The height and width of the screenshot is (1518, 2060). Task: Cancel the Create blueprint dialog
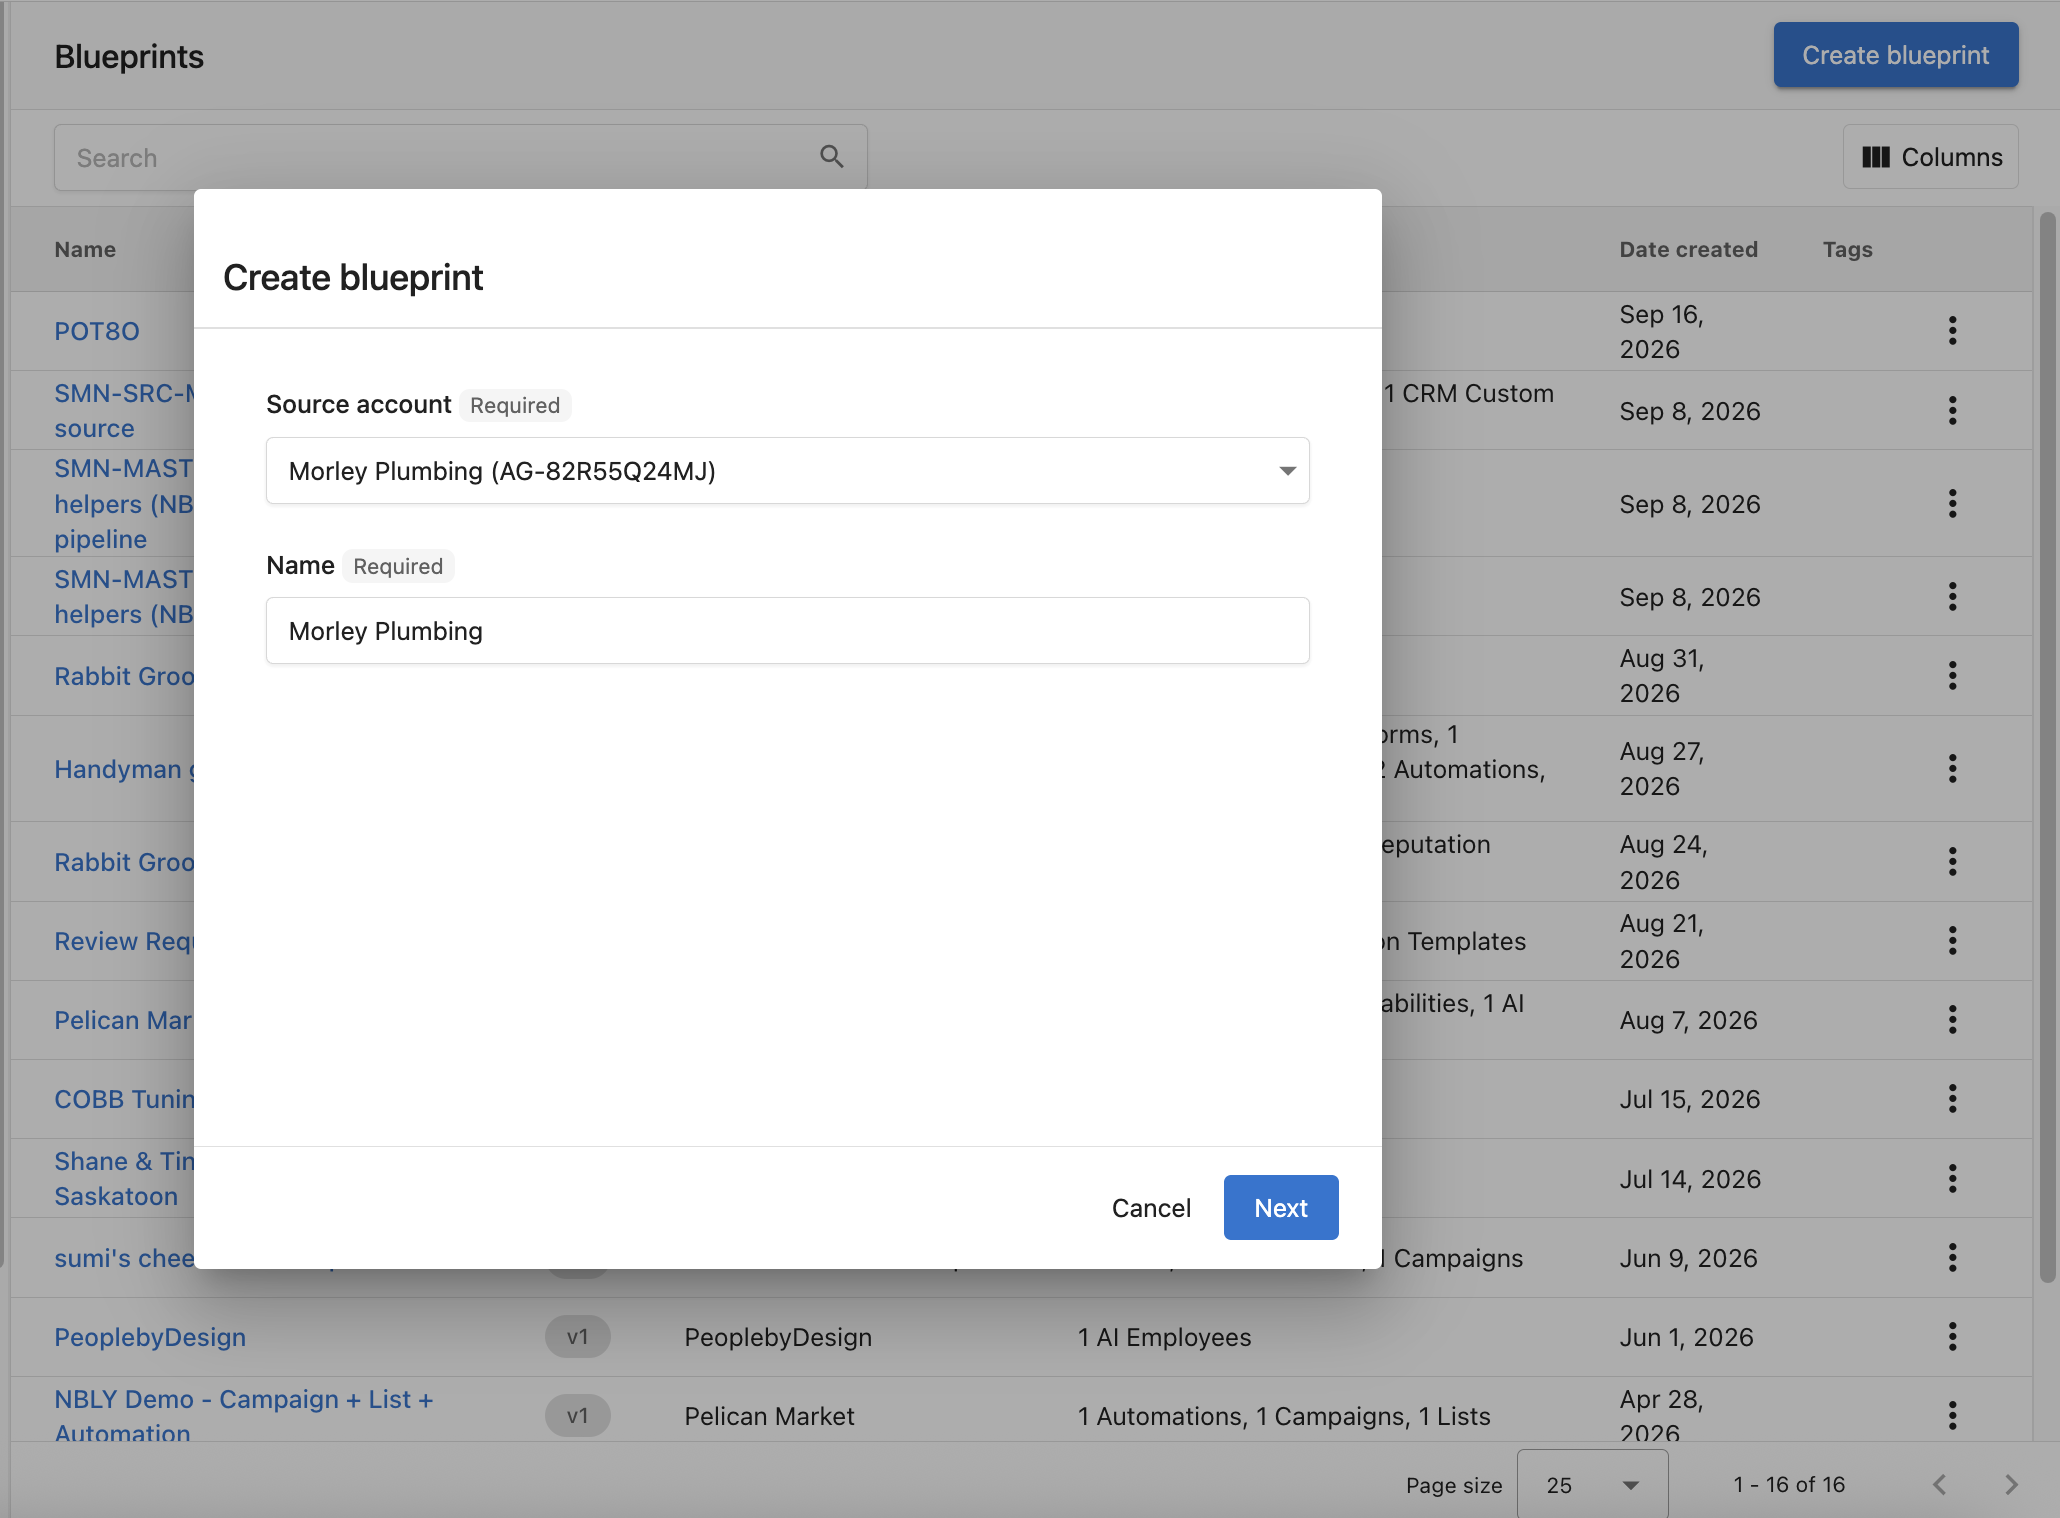point(1151,1208)
